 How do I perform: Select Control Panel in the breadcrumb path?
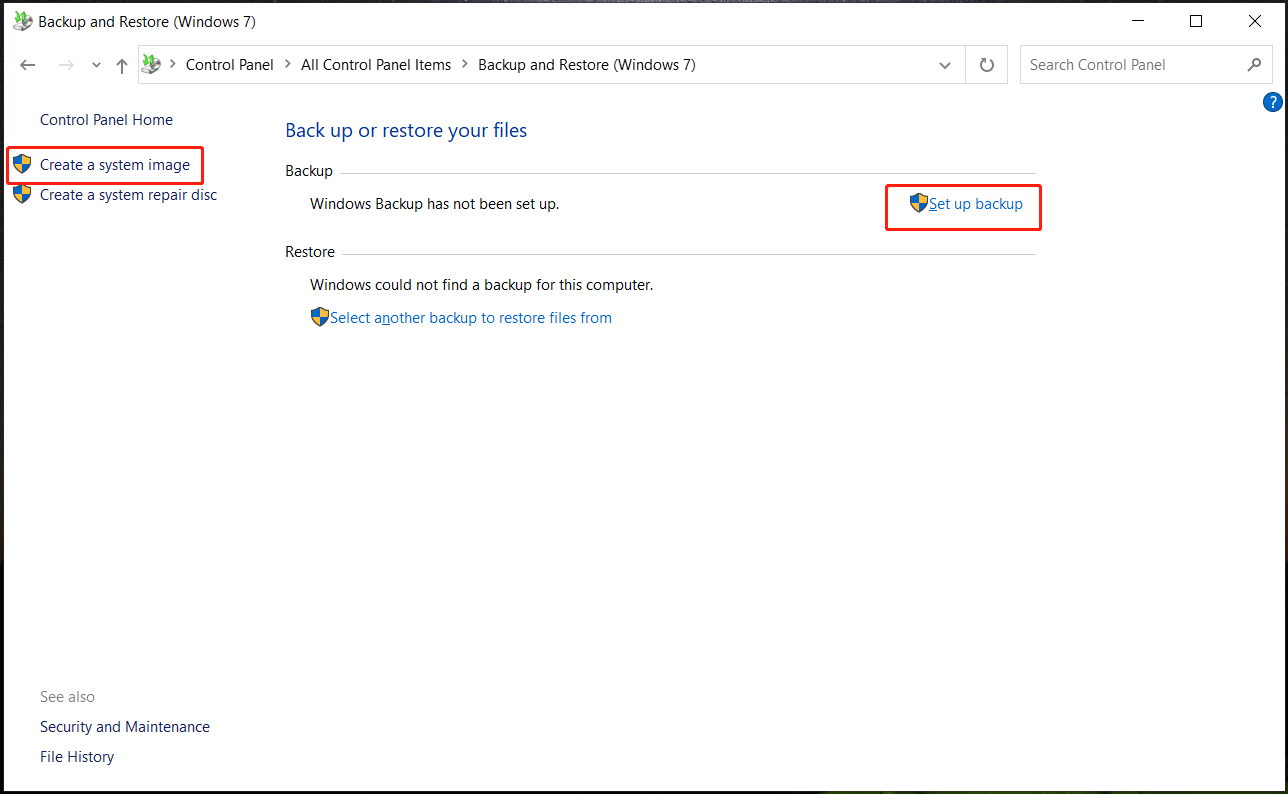click(x=229, y=64)
